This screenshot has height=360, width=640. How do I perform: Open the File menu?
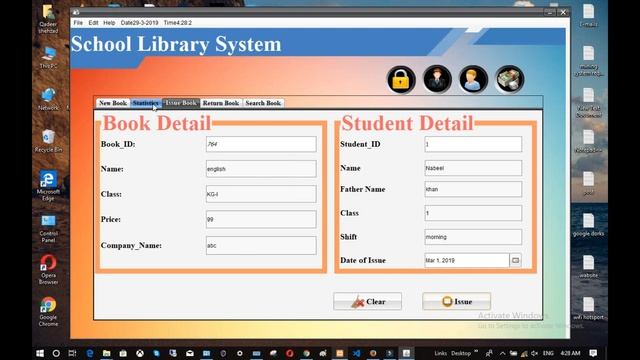click(x=78, y=23)
